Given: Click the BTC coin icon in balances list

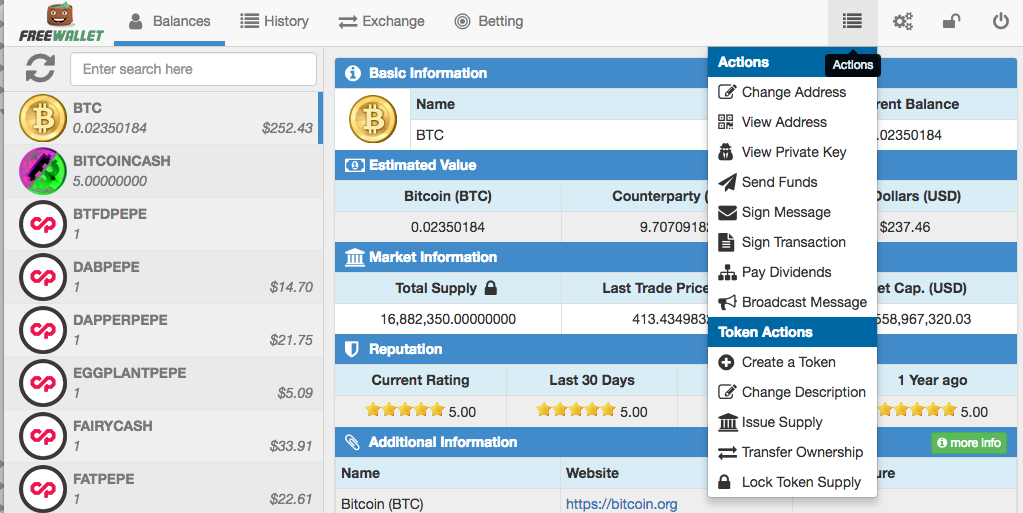Looking at the screenshot, I should [x=43, y=118].
